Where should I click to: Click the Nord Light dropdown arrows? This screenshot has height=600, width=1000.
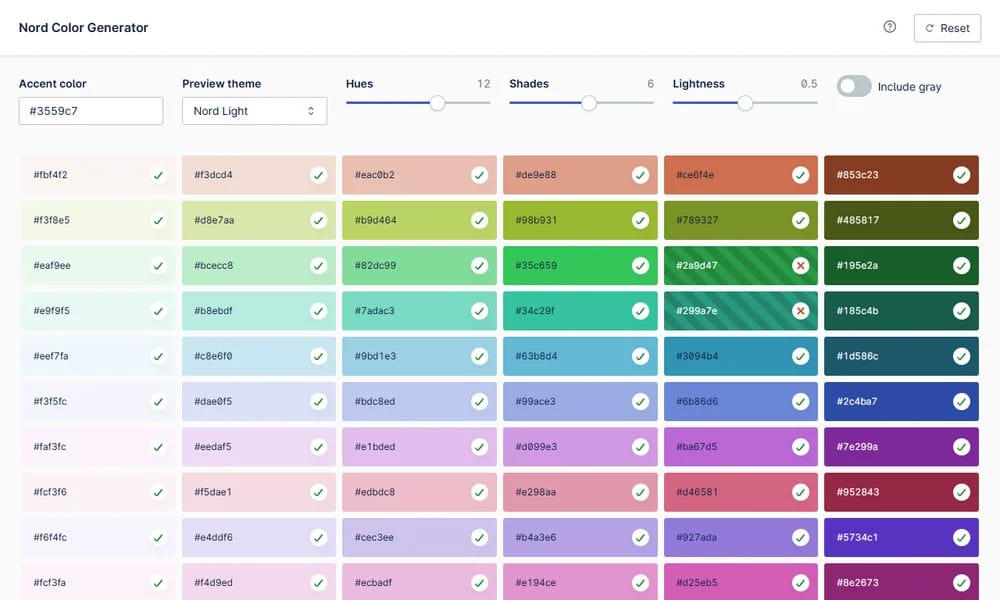pos(311,111)
